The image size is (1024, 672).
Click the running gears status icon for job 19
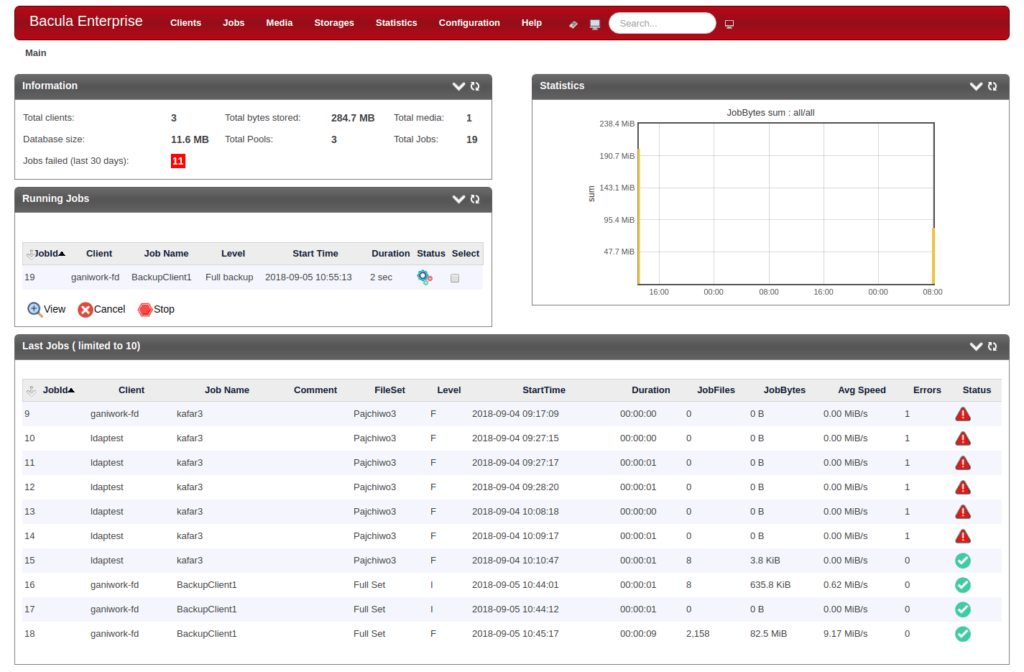click(424, 277)
